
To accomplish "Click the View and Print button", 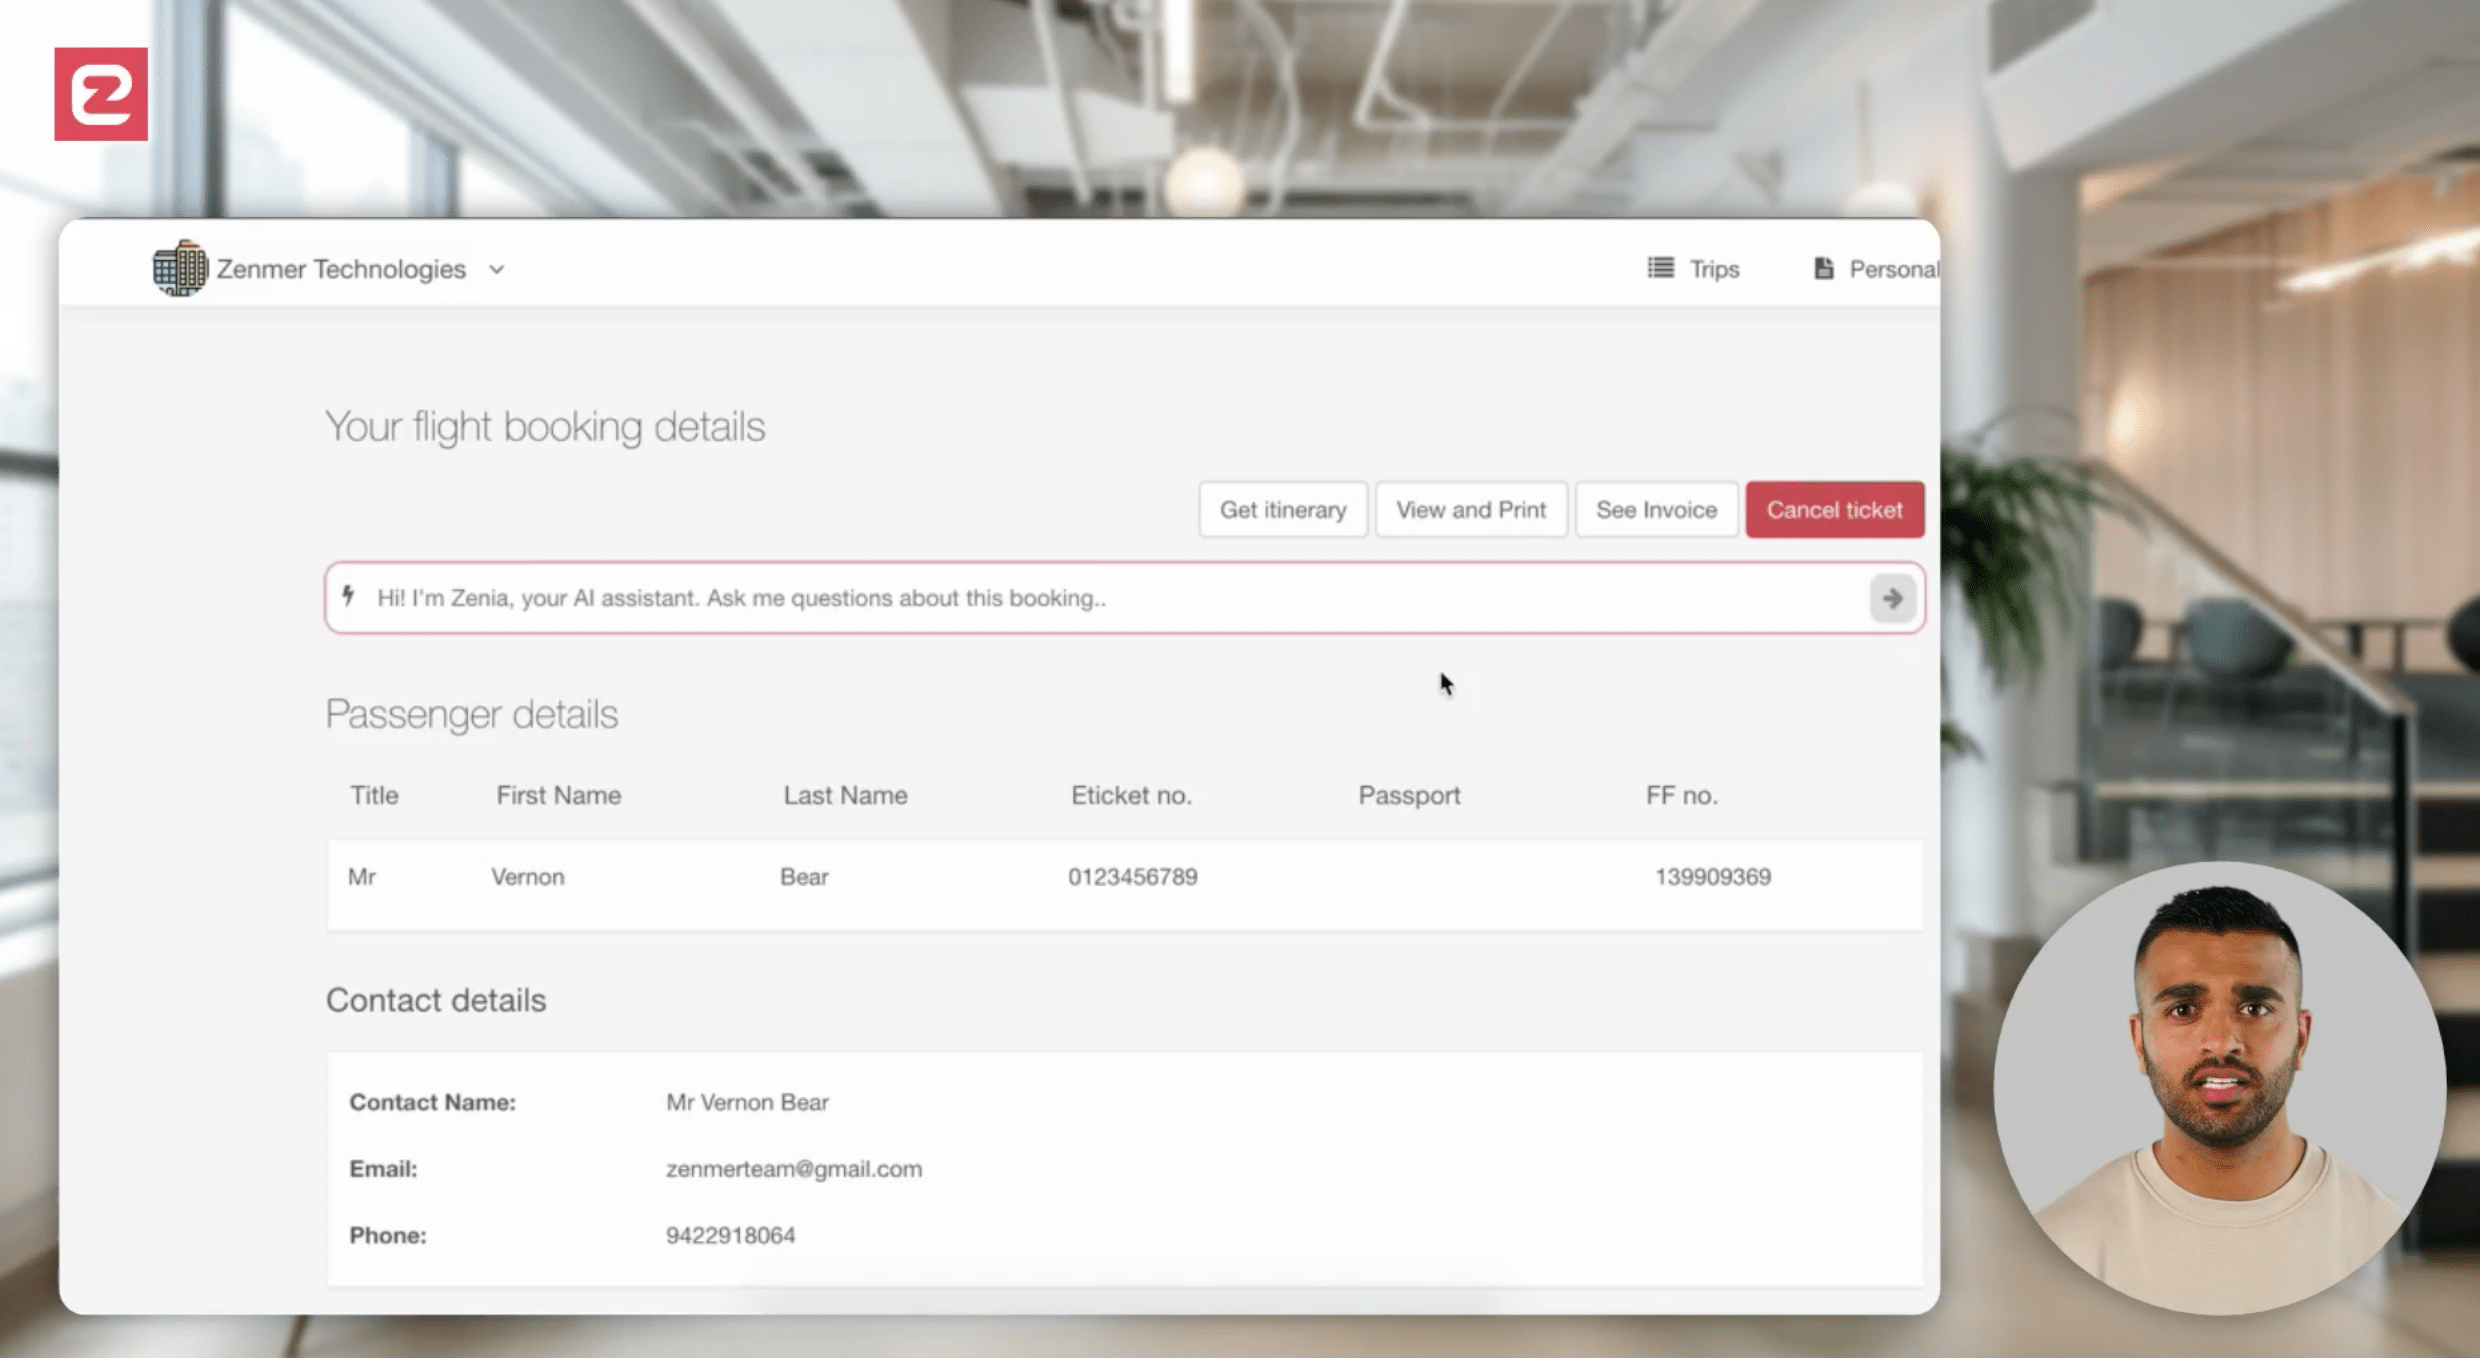I will 1470,510.
